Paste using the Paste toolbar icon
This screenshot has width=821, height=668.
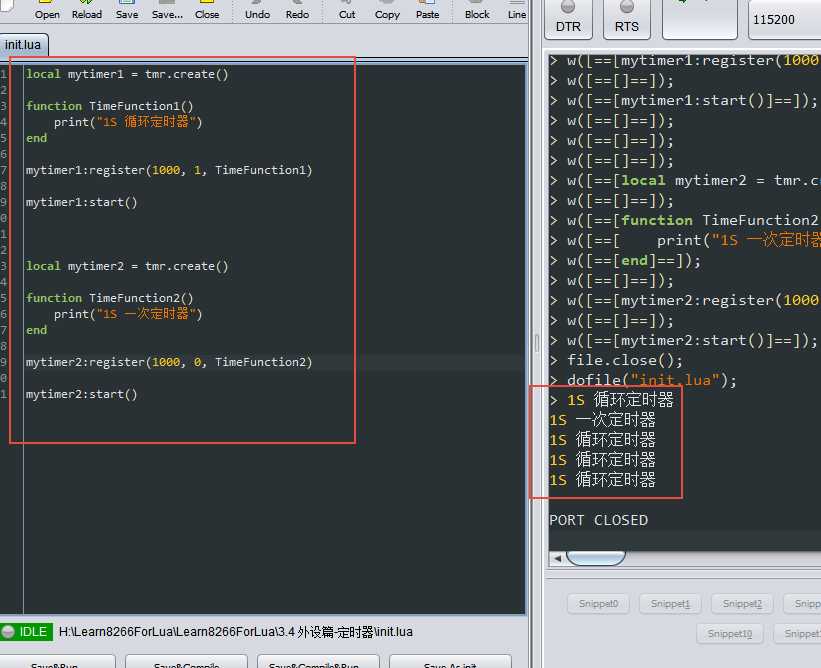point(427,10)
